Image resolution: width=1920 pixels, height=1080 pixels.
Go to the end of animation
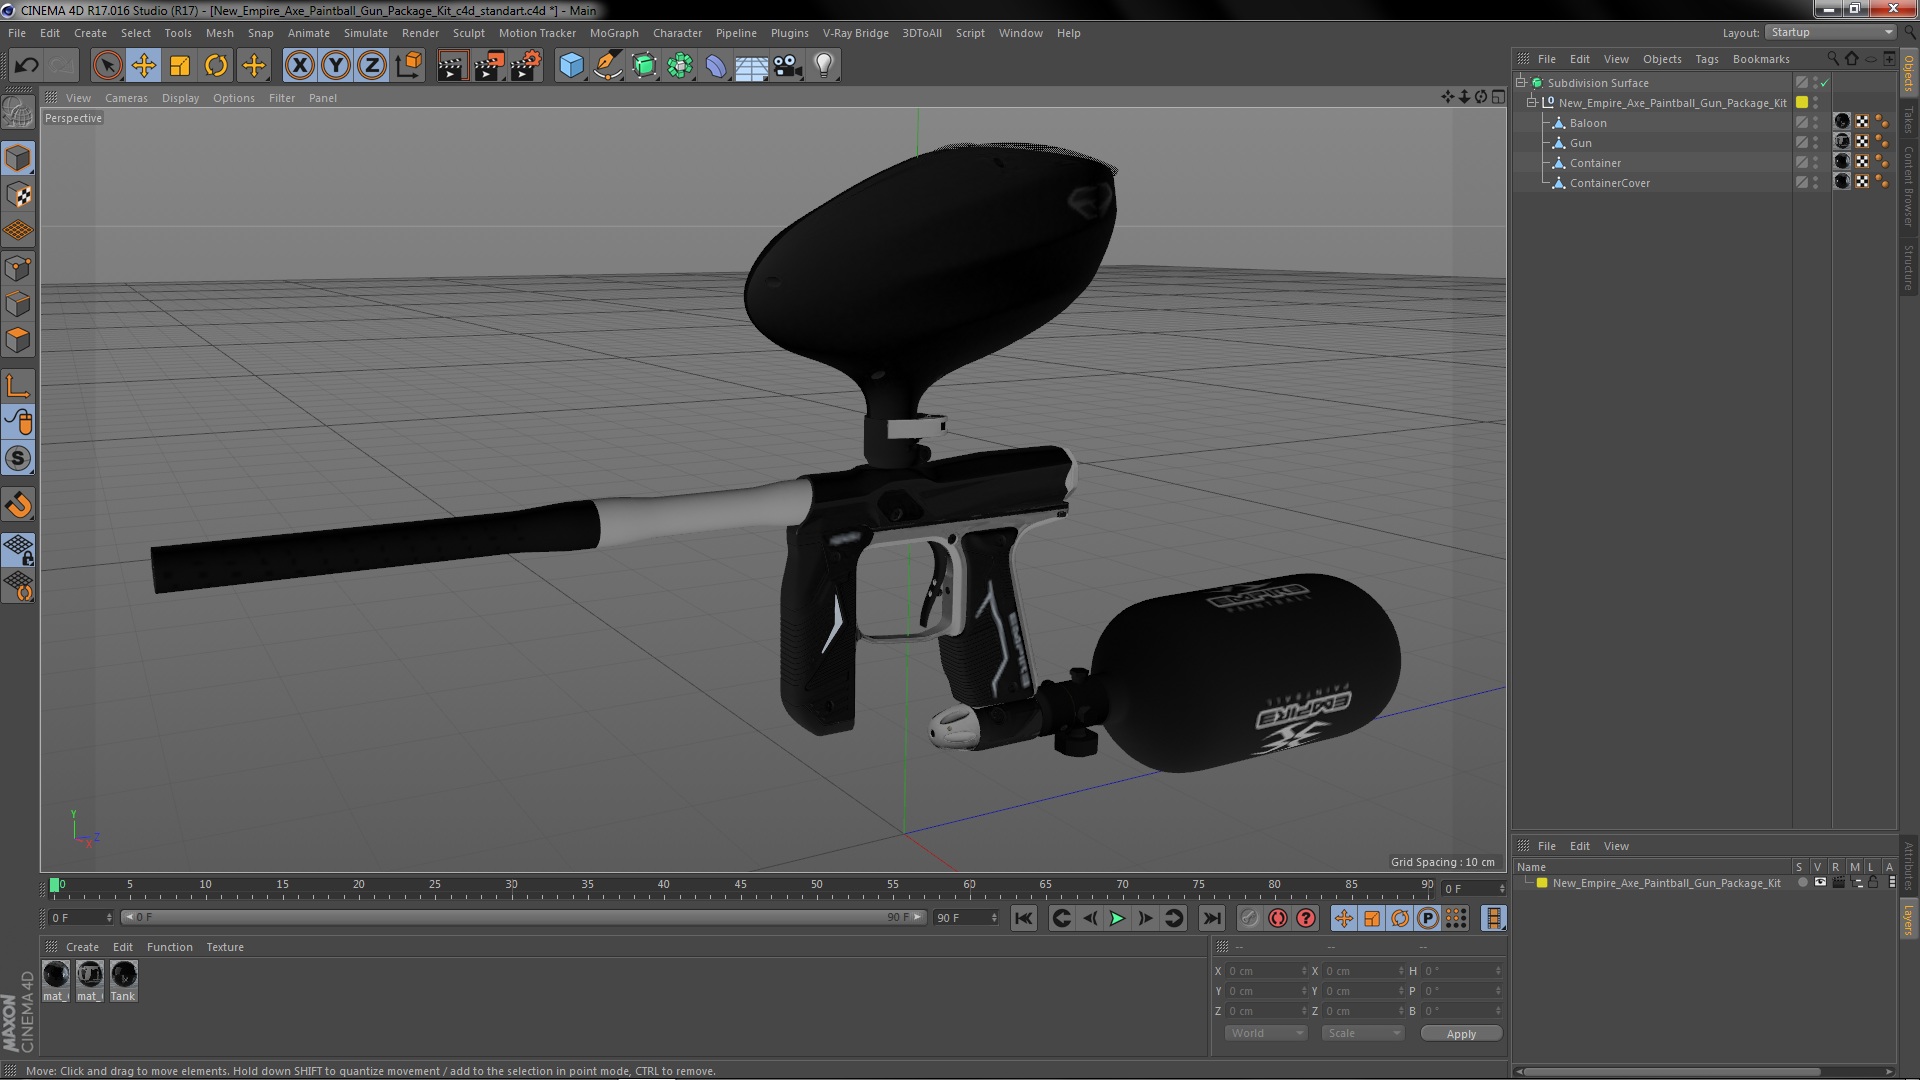(1211, 918)
